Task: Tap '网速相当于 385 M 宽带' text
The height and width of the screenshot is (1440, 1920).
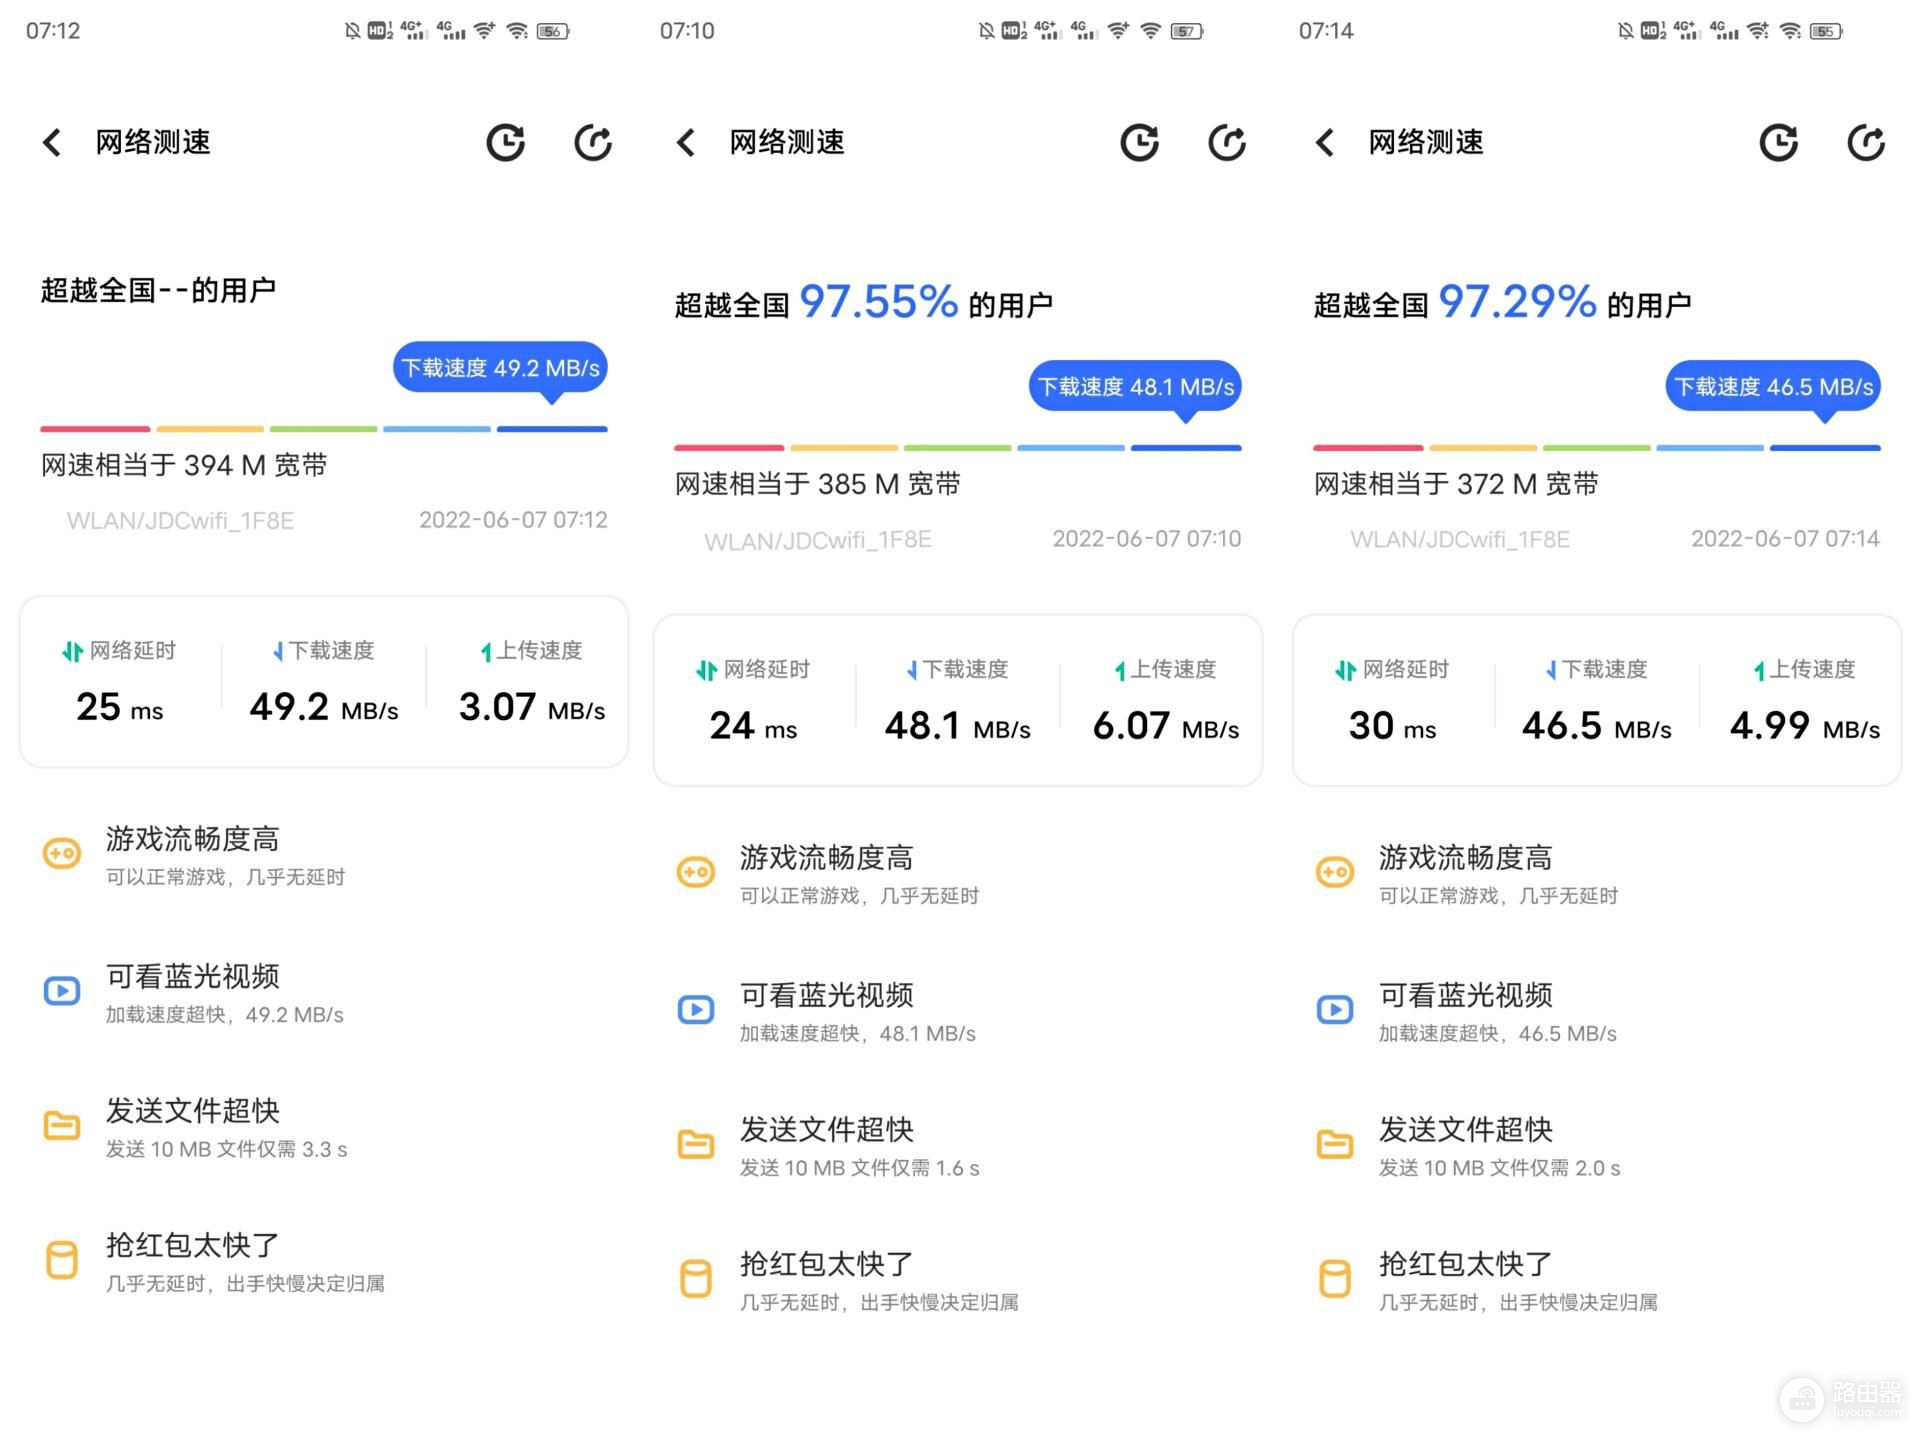Action: tap(818, 484)
